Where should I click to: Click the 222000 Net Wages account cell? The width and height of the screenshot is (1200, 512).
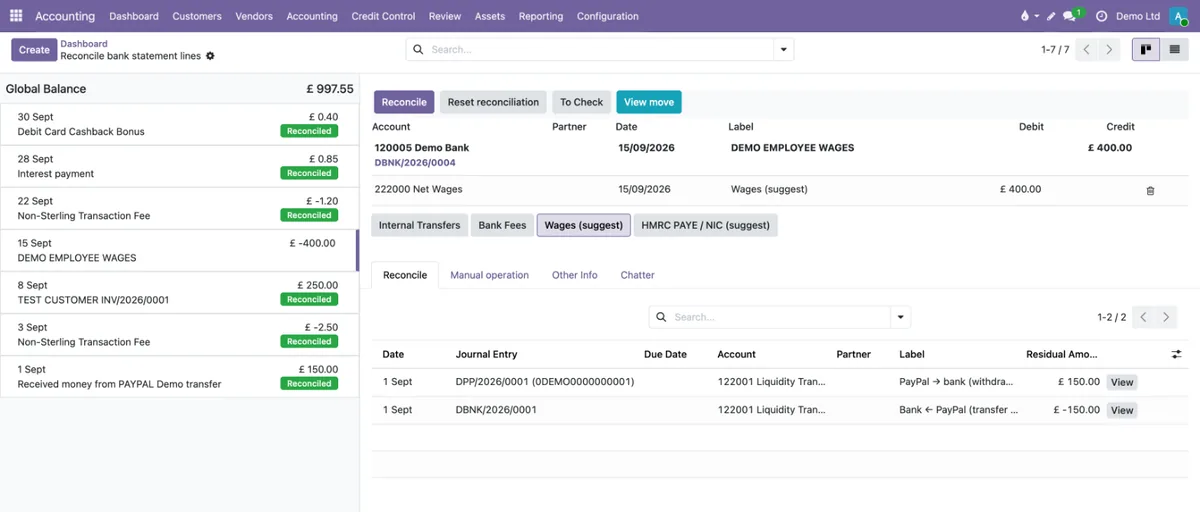pos(418,189)
